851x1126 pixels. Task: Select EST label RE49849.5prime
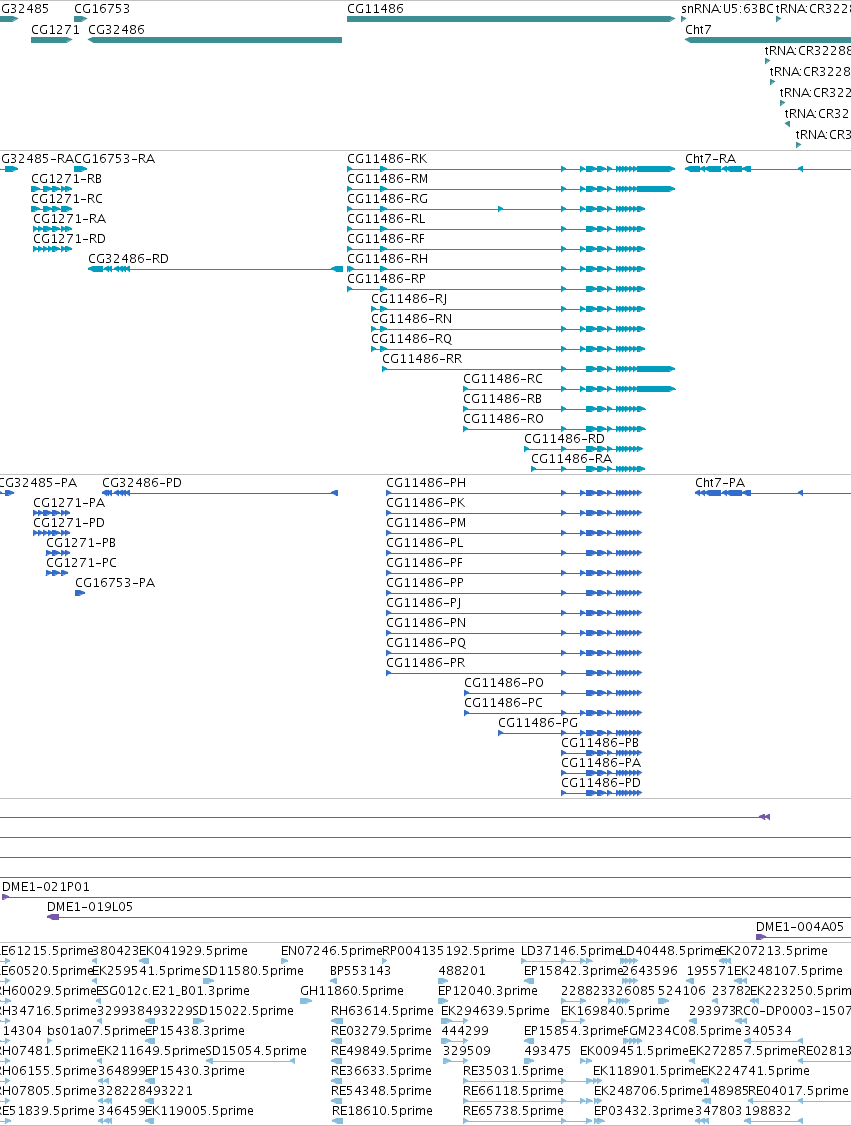point(381,1052)
